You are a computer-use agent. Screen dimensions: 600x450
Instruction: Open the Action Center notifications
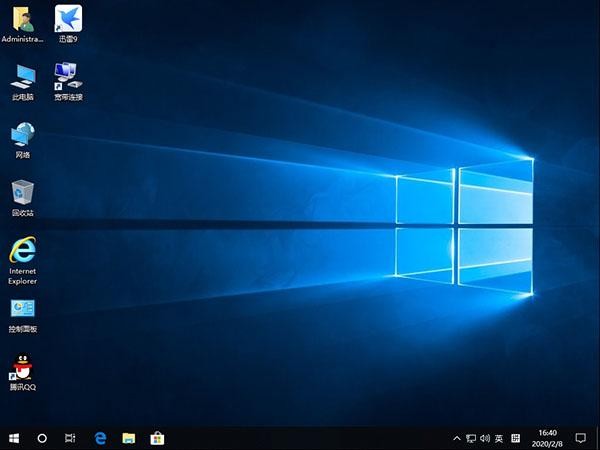[x=585, y=438]
